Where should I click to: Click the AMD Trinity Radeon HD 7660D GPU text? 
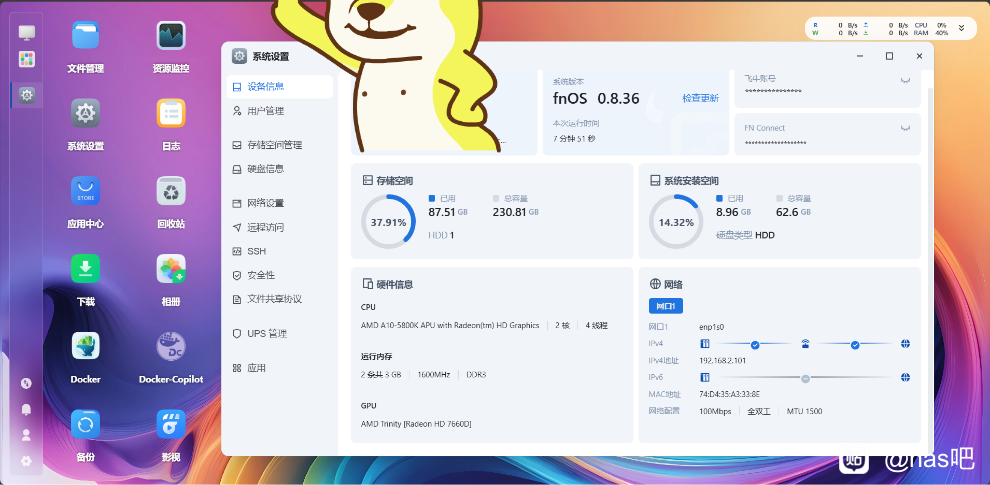coord(416,424)
